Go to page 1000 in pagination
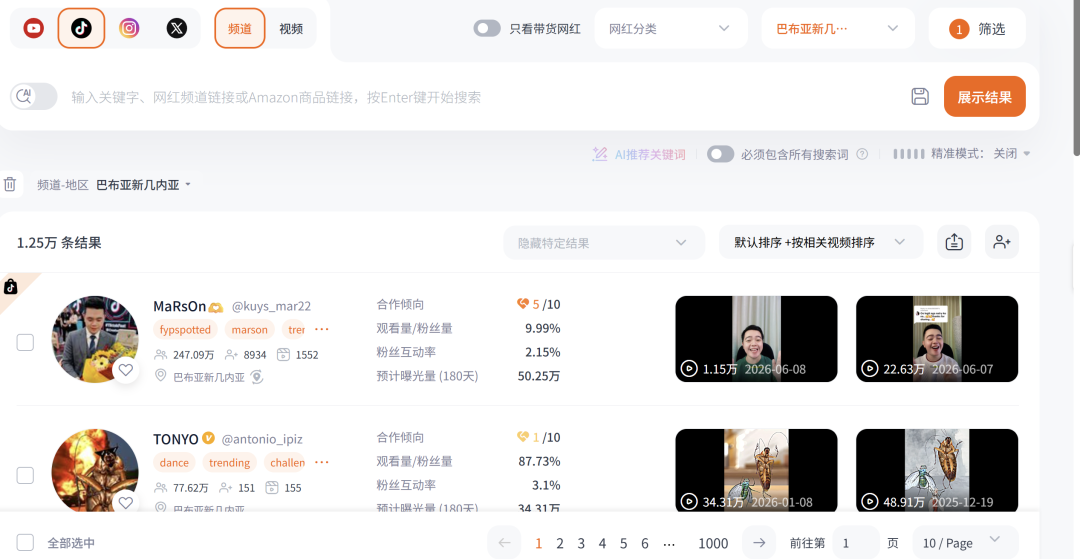Image resolution: width=1080 pixels, height=559 pixels. pos(713,544)
